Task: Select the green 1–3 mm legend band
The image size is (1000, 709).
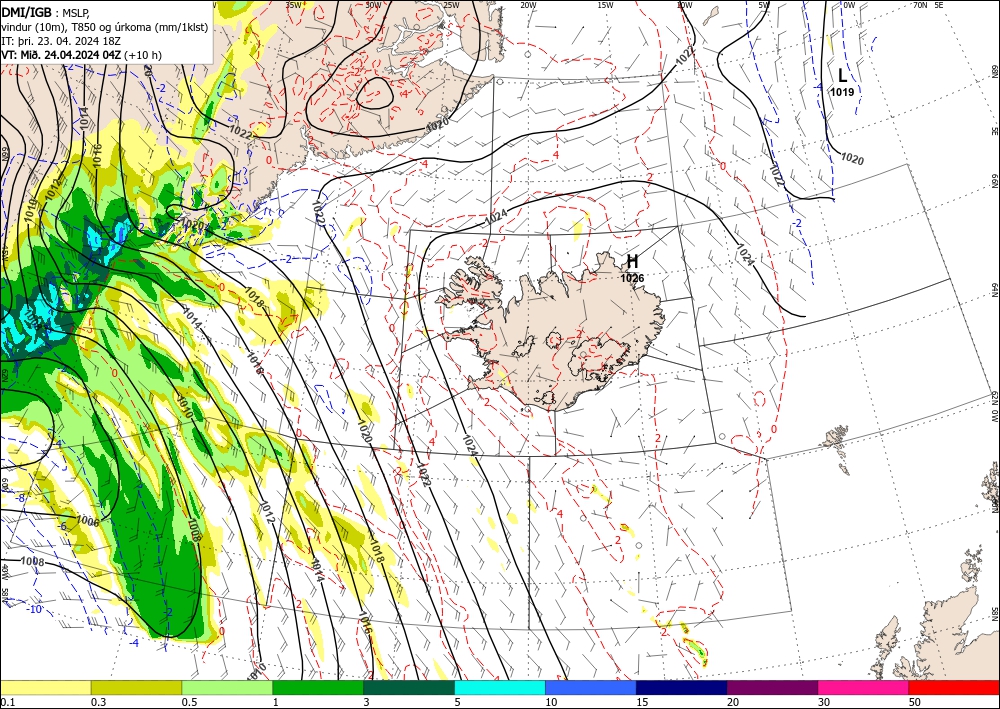Action: 318,687
